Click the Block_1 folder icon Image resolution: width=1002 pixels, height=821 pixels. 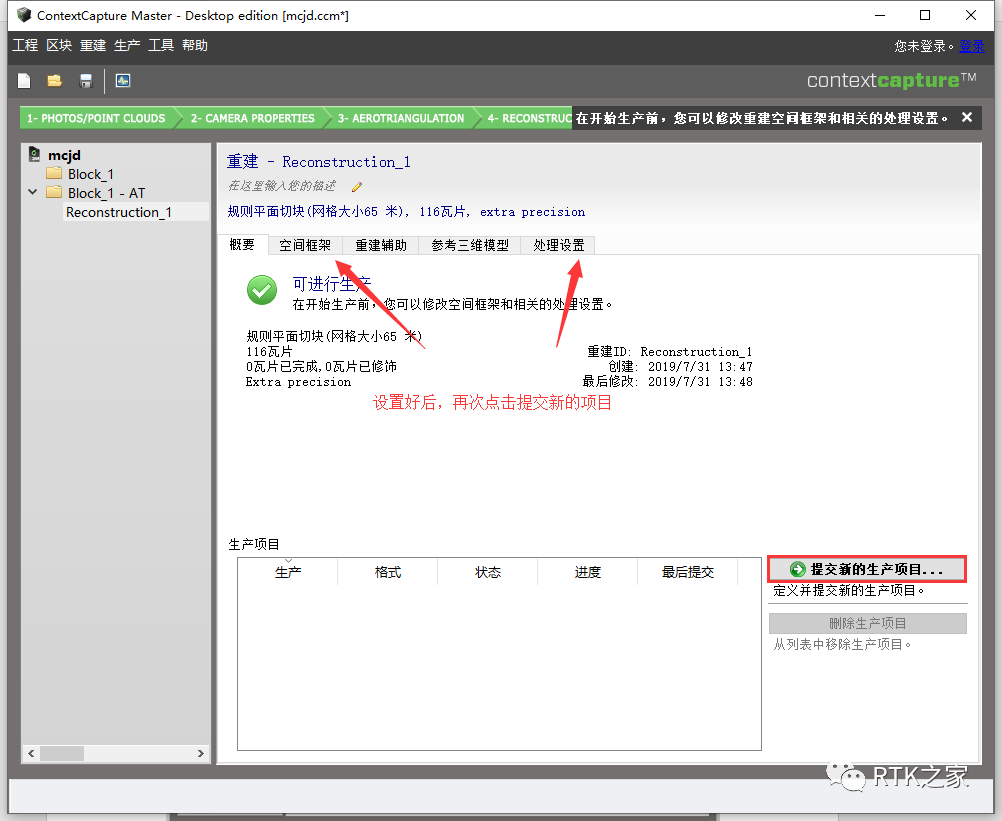pyautogui.click(x=54, y=174)
